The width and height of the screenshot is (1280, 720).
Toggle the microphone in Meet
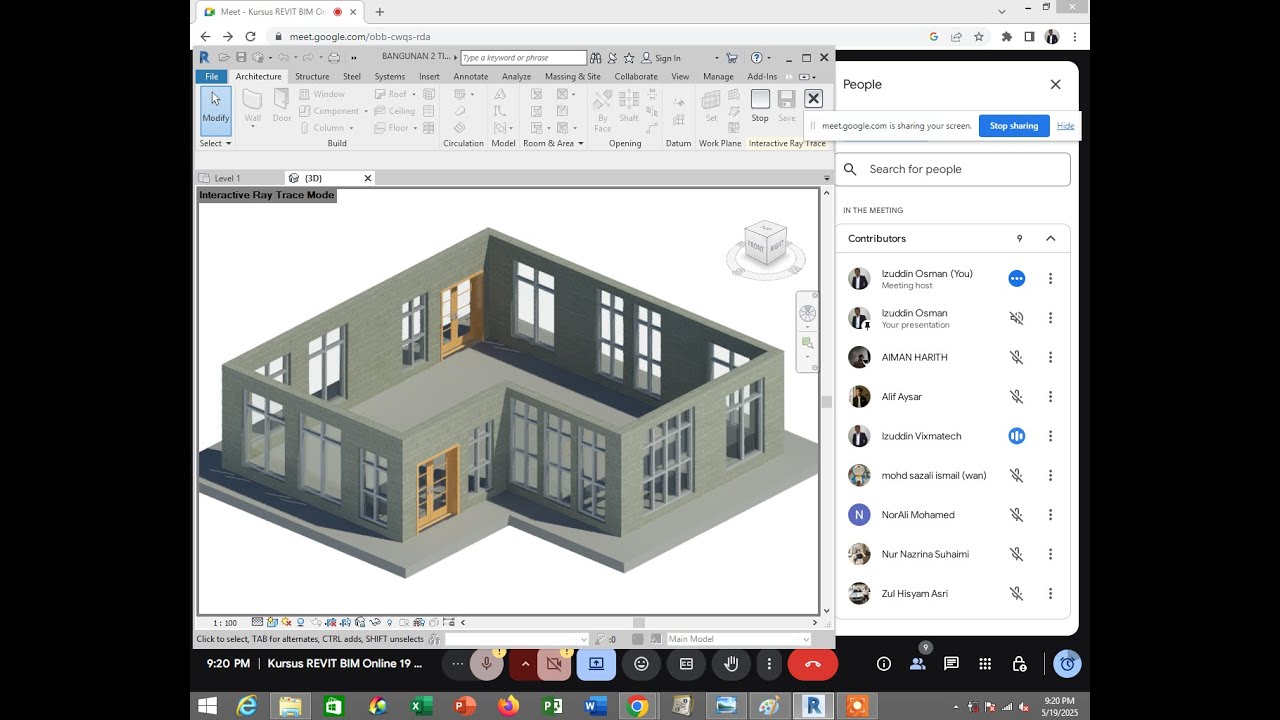coord(486,663)
